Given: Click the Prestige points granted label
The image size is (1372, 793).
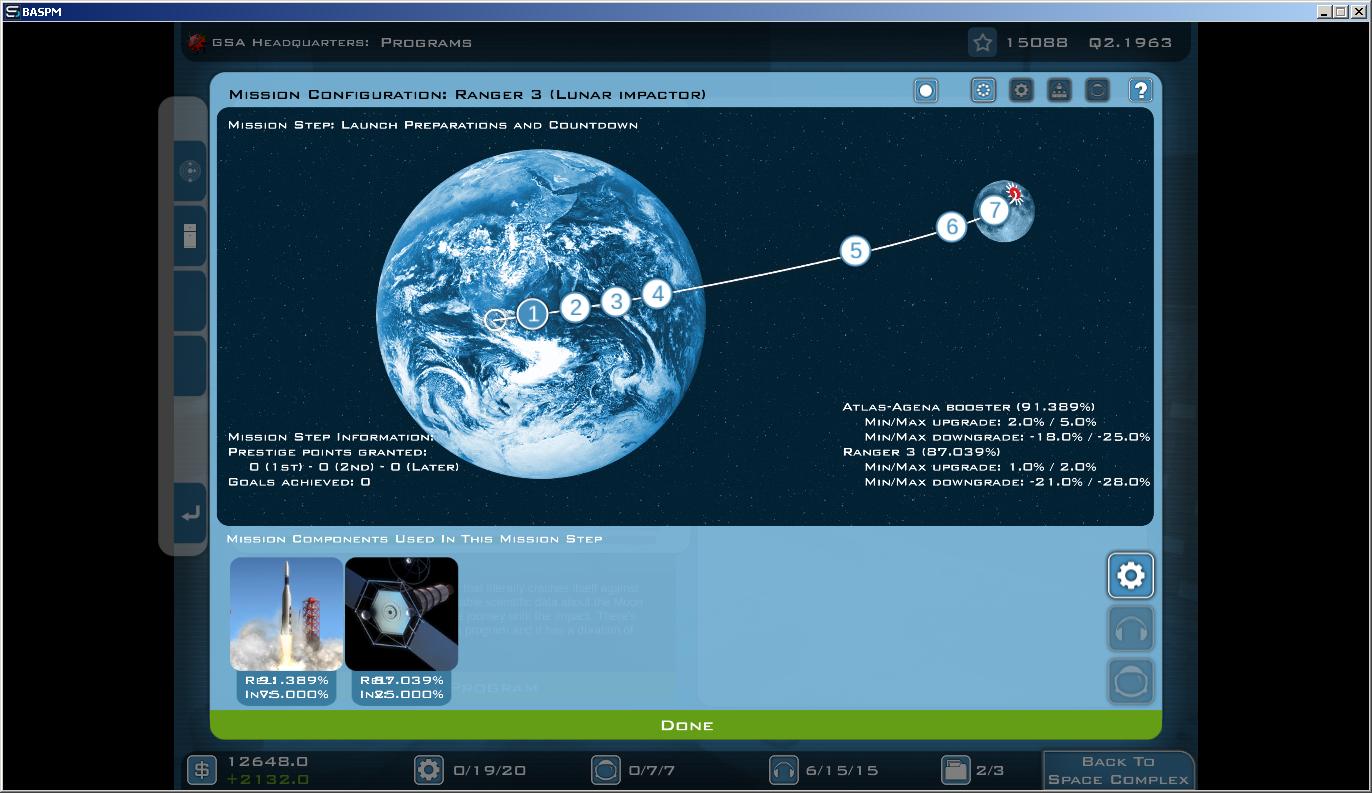Looking at the screenshot, I should (327, 452).
